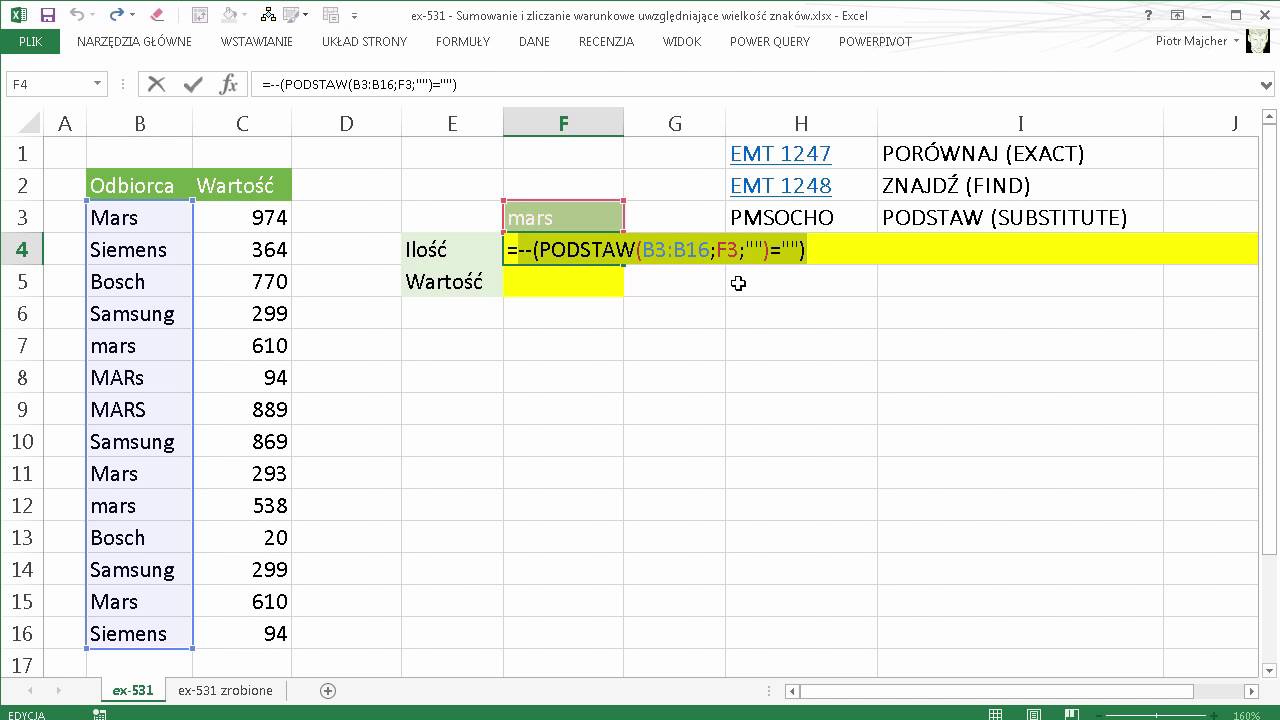Image resolution: width=1280 pixels, height=720 pixels.
Task: Open Excel Help question mark icon
Action: [1149, 15]
